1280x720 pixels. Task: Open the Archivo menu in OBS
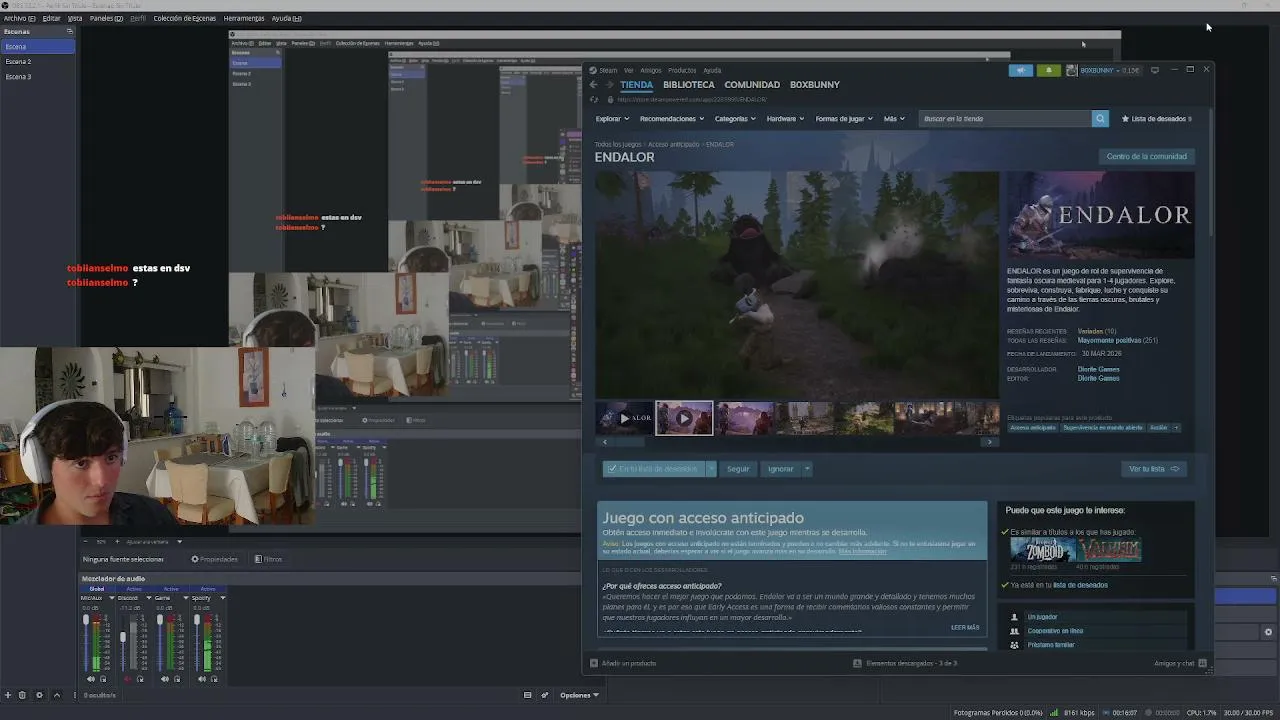click(20, 18)
